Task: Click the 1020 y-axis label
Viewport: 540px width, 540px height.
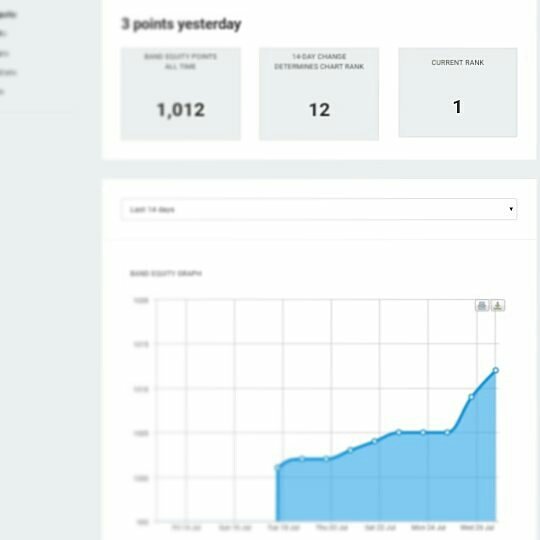Action: click(x=141, y=301)
